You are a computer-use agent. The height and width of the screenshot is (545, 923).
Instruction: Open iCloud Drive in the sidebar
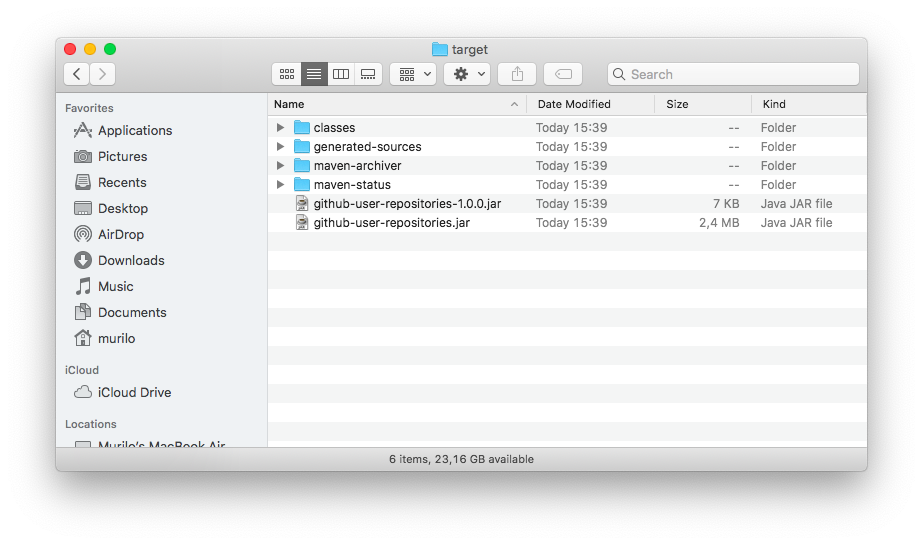(x=134, y=392)
